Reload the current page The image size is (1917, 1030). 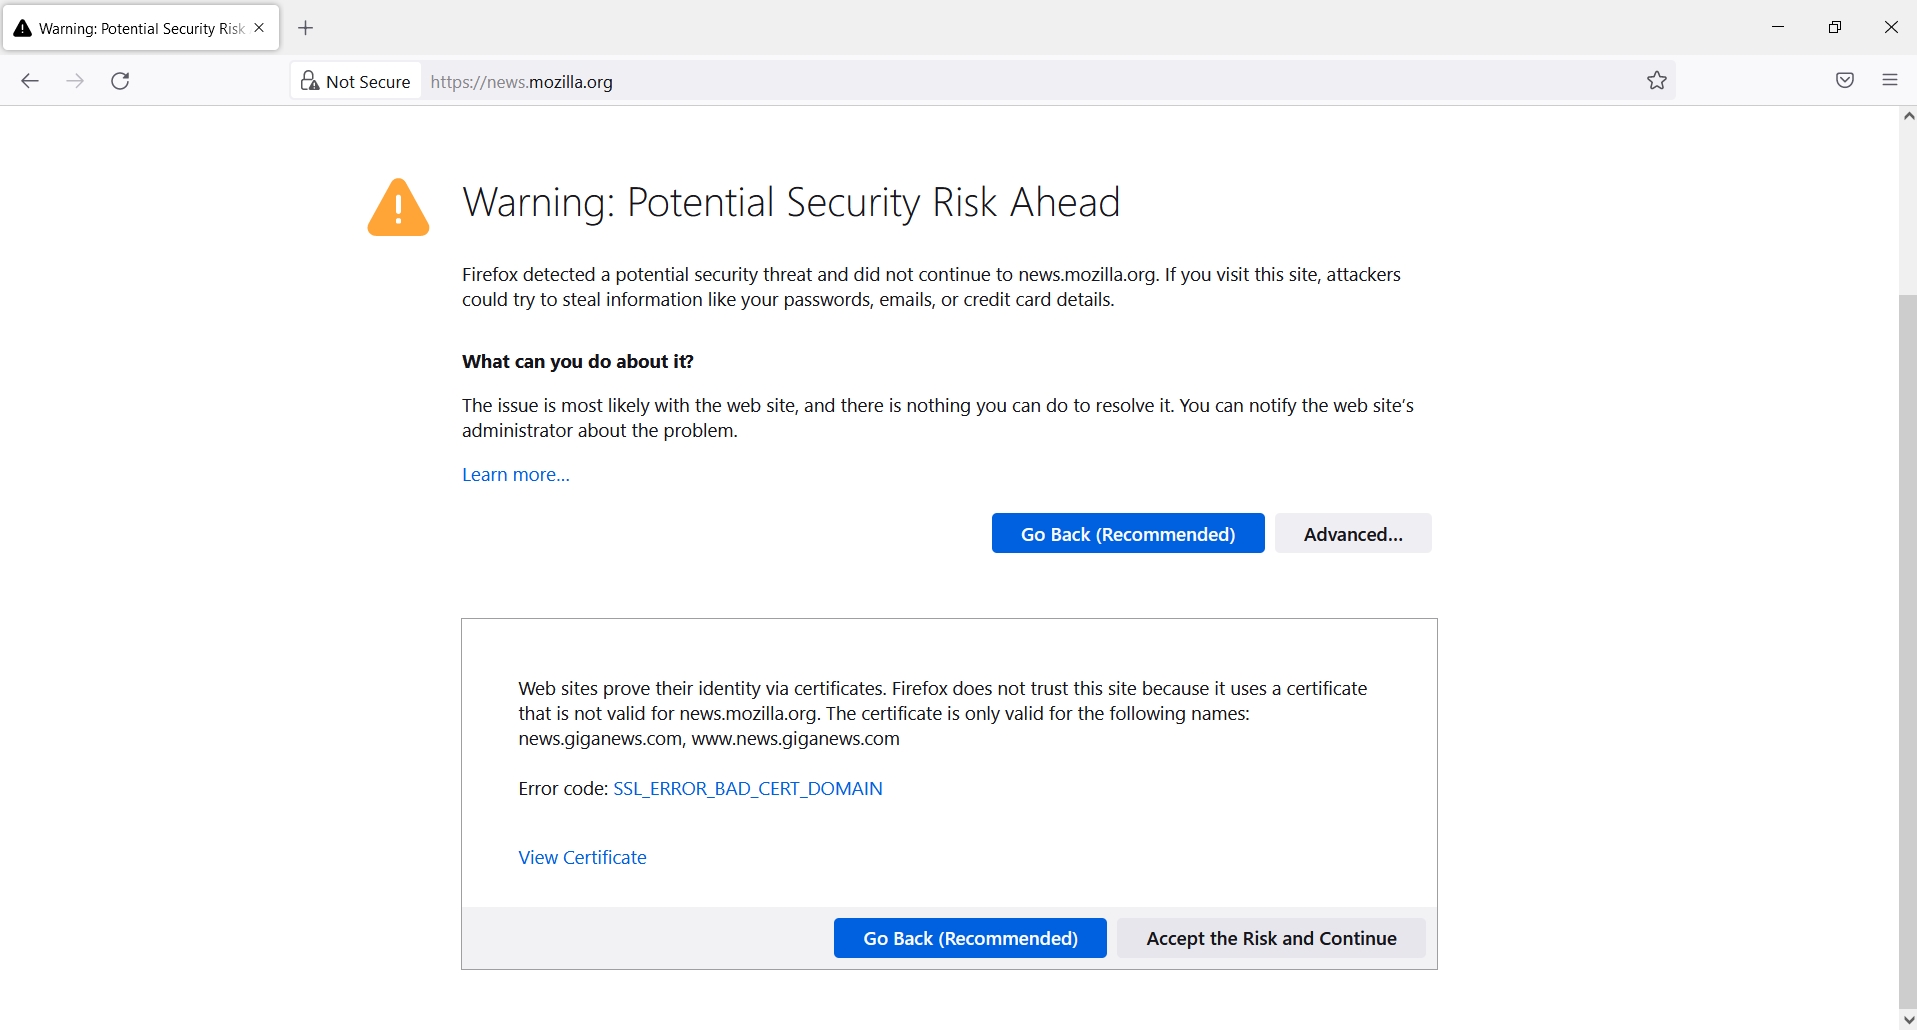click(x=119, y=81)
